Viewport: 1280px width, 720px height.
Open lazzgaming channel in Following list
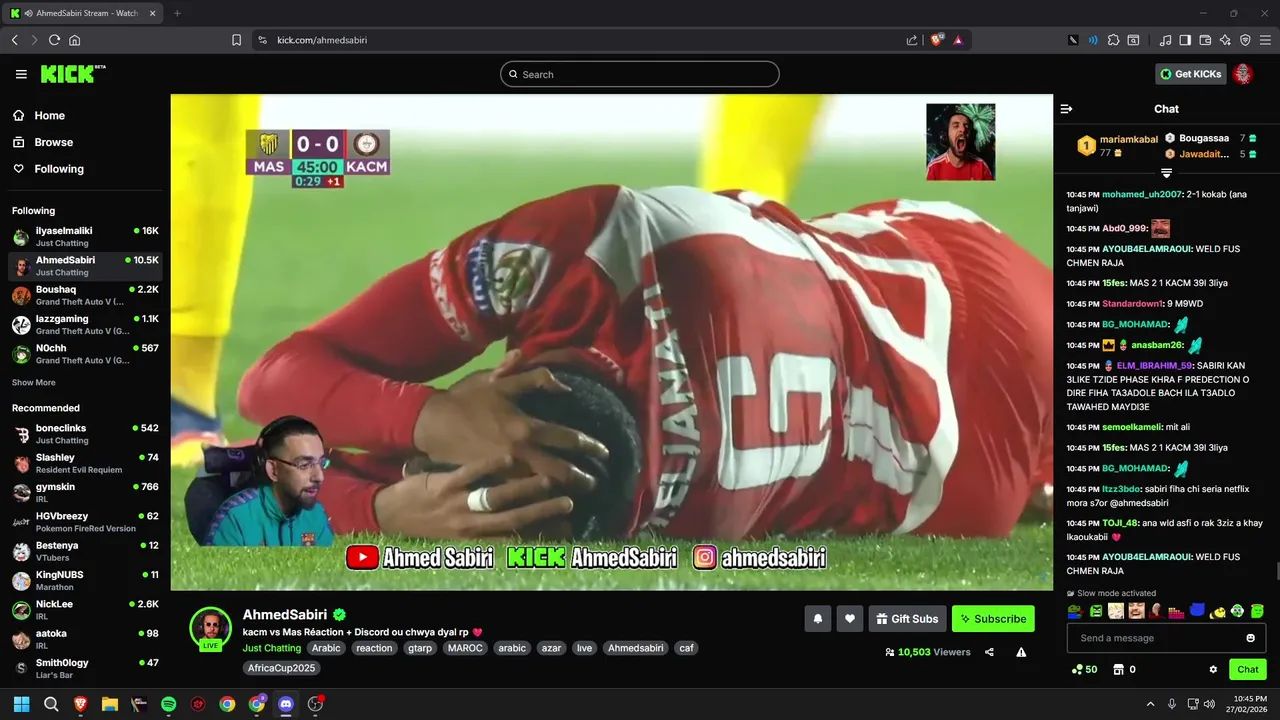[85, 324]
